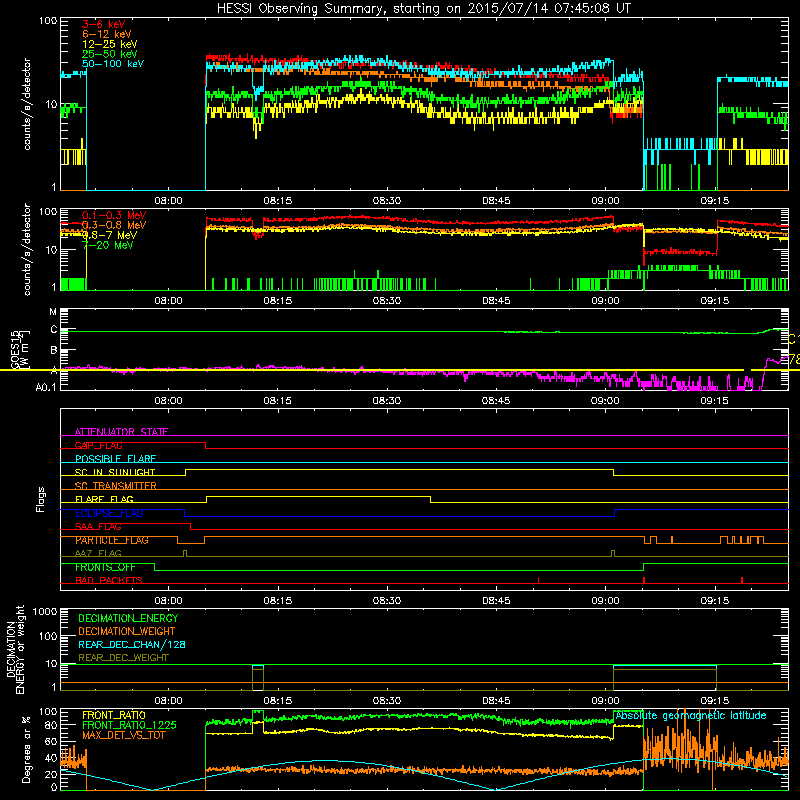The width and height of the screenshot is (800, 800).
Task: Click the SAA_FLAG label
Action: click(98, 527)
